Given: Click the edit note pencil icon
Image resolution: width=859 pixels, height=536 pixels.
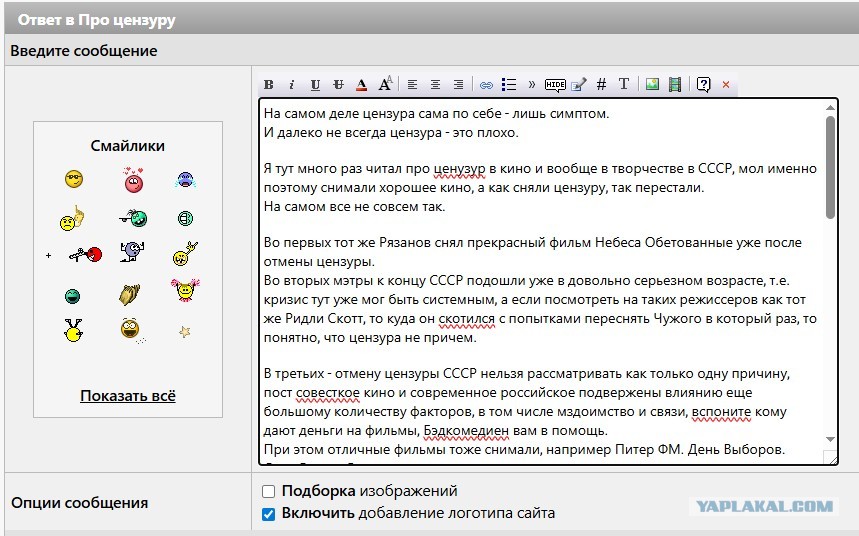Looking at the screenshot, I should pyautogui.click(x=579, y=84).
